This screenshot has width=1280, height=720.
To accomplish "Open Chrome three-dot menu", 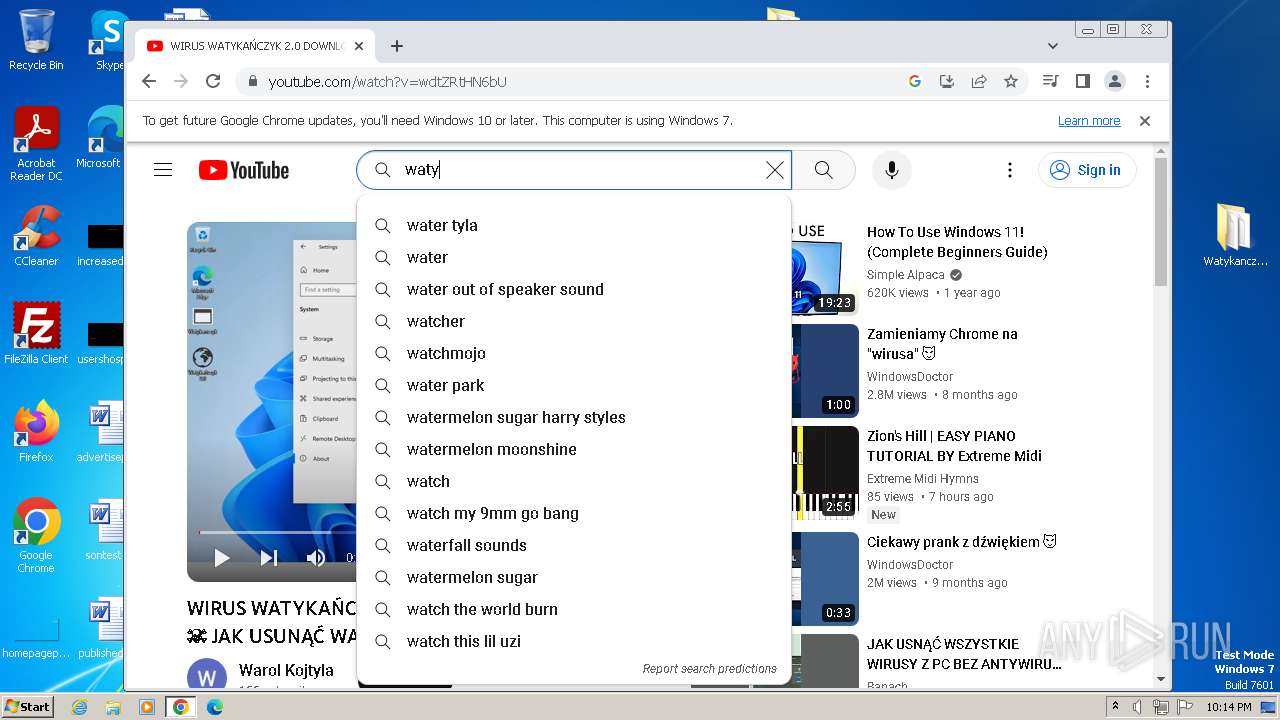I will 1147,81.
